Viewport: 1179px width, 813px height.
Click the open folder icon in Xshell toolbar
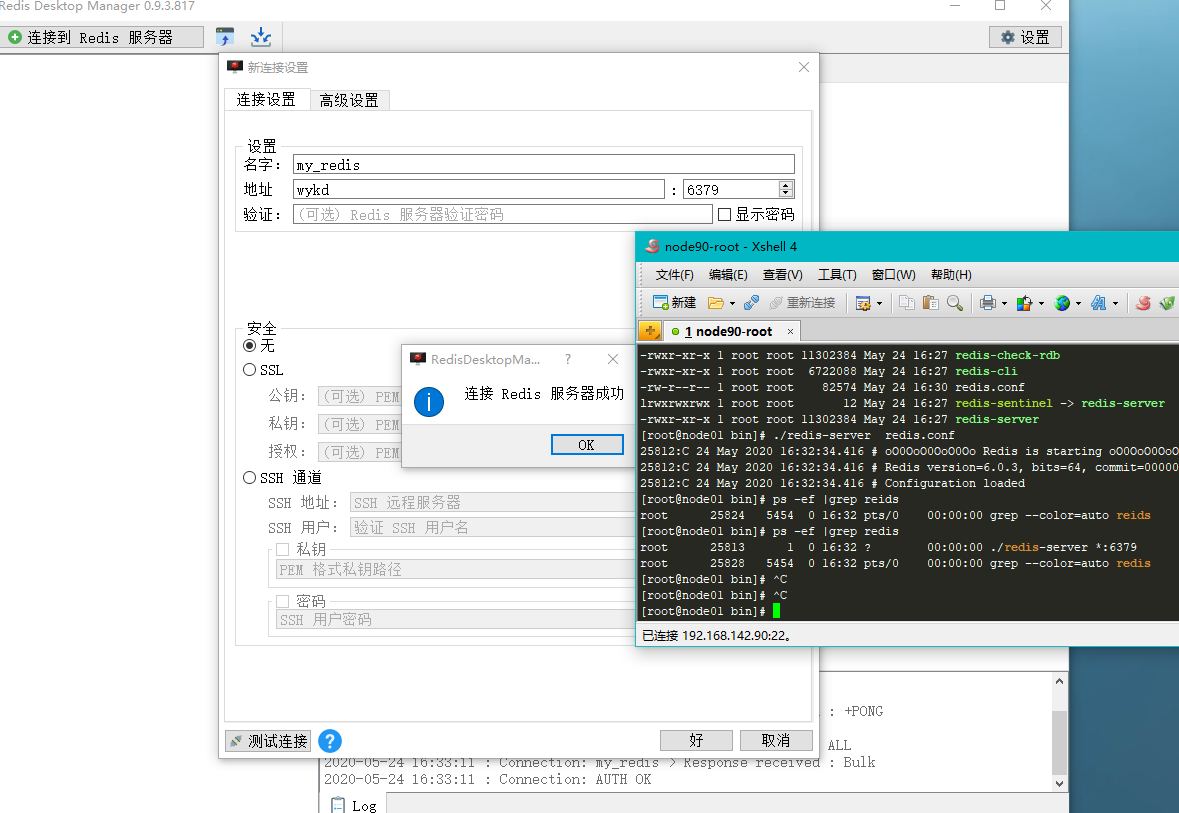(x=716, y=303)
